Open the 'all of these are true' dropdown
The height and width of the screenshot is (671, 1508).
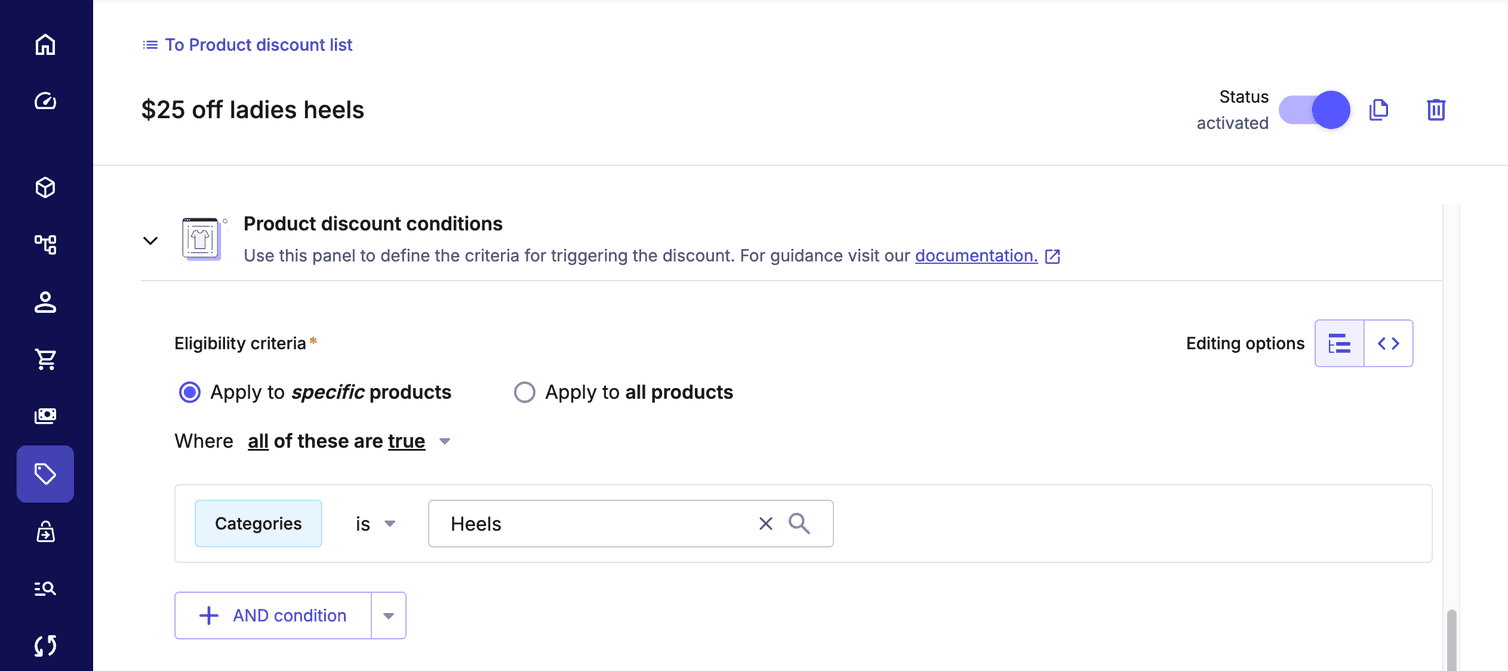(444, 441)
